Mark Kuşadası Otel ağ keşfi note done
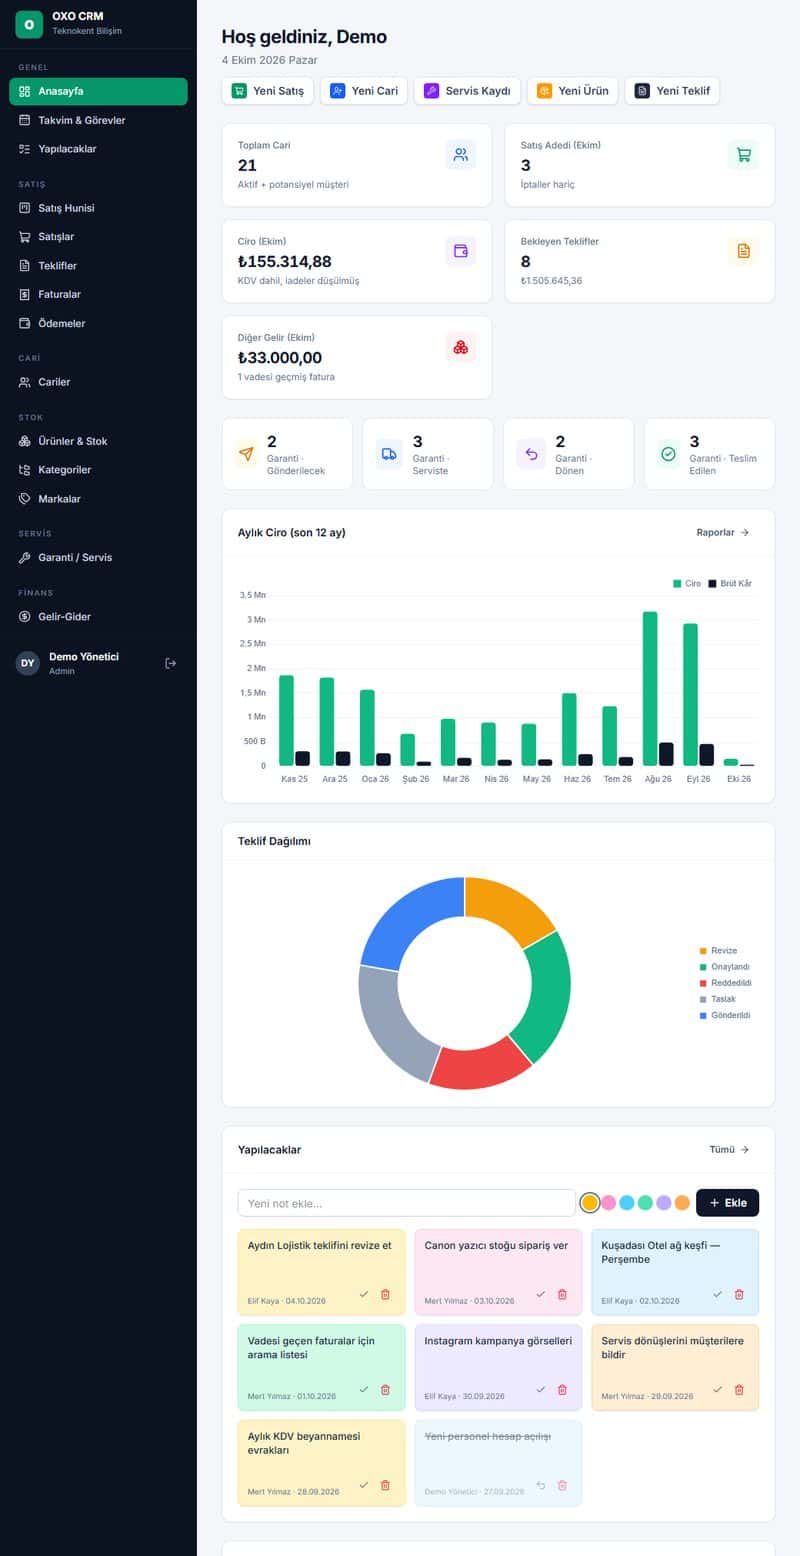The image size is (800, 1556). coord(717,1294)
